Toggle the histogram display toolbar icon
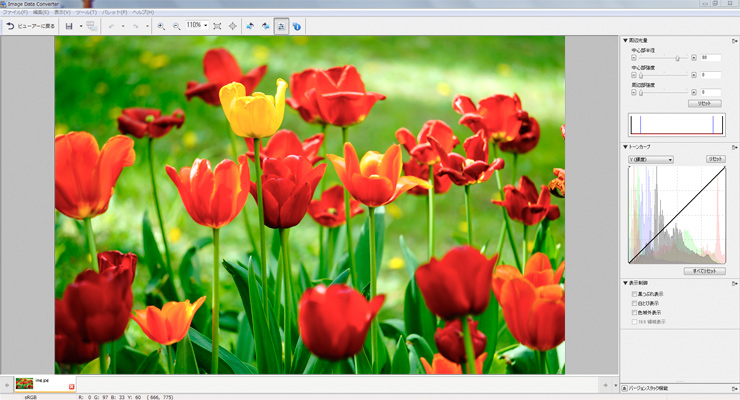 pos(281,26)
